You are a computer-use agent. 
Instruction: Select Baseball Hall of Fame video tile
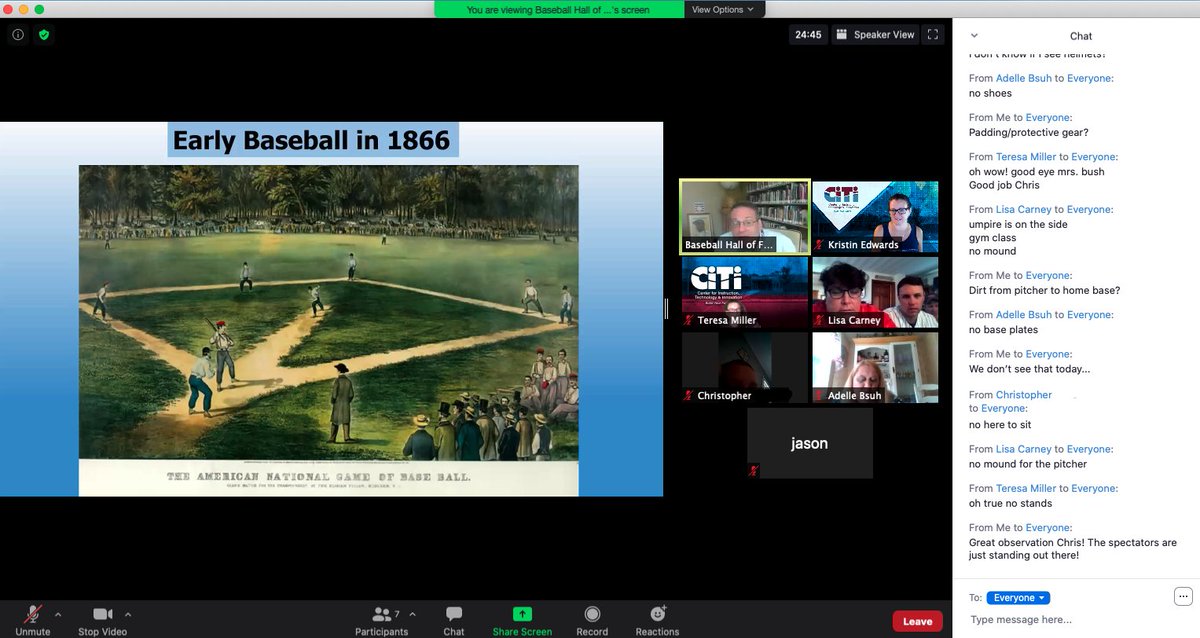click(744, 216)
